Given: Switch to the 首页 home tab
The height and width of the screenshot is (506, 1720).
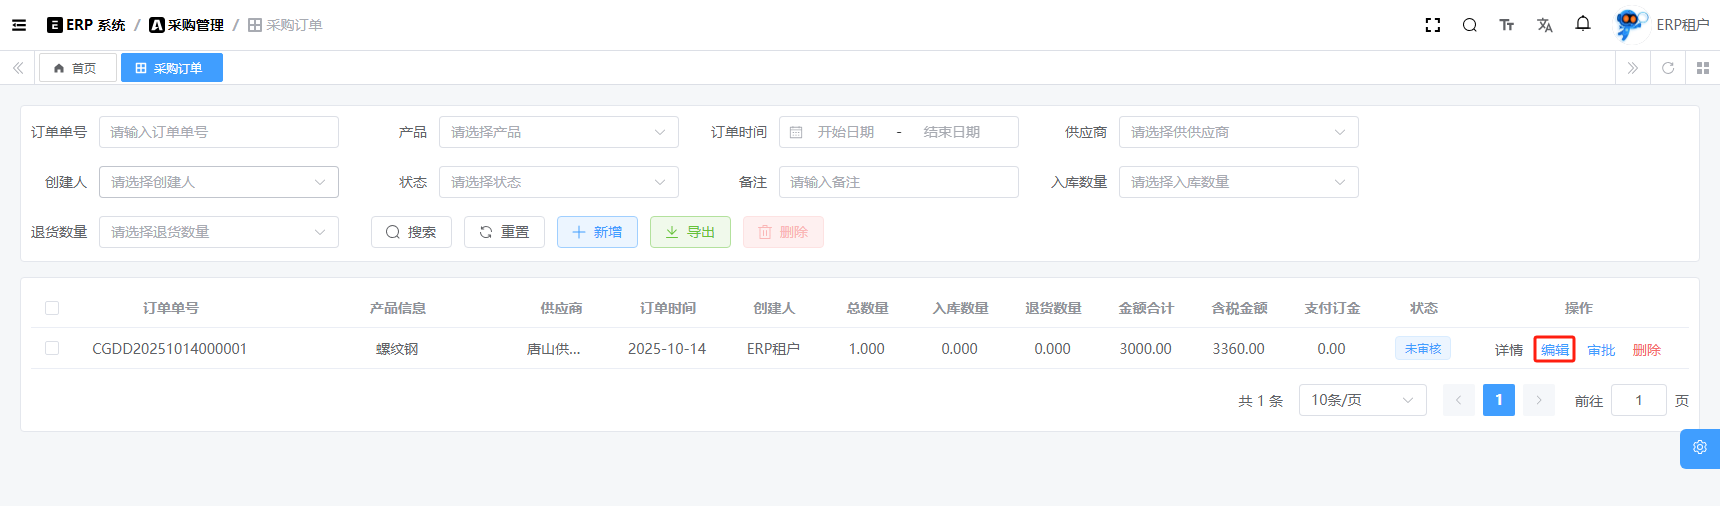Looking at the screenshot, I should (77, 68).
